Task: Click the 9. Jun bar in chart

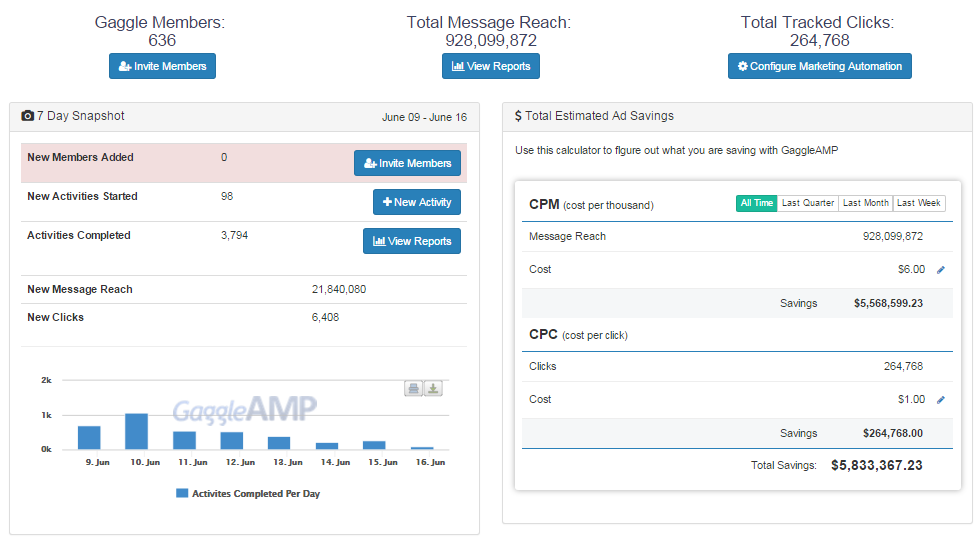Action: (x=89, y=438)
